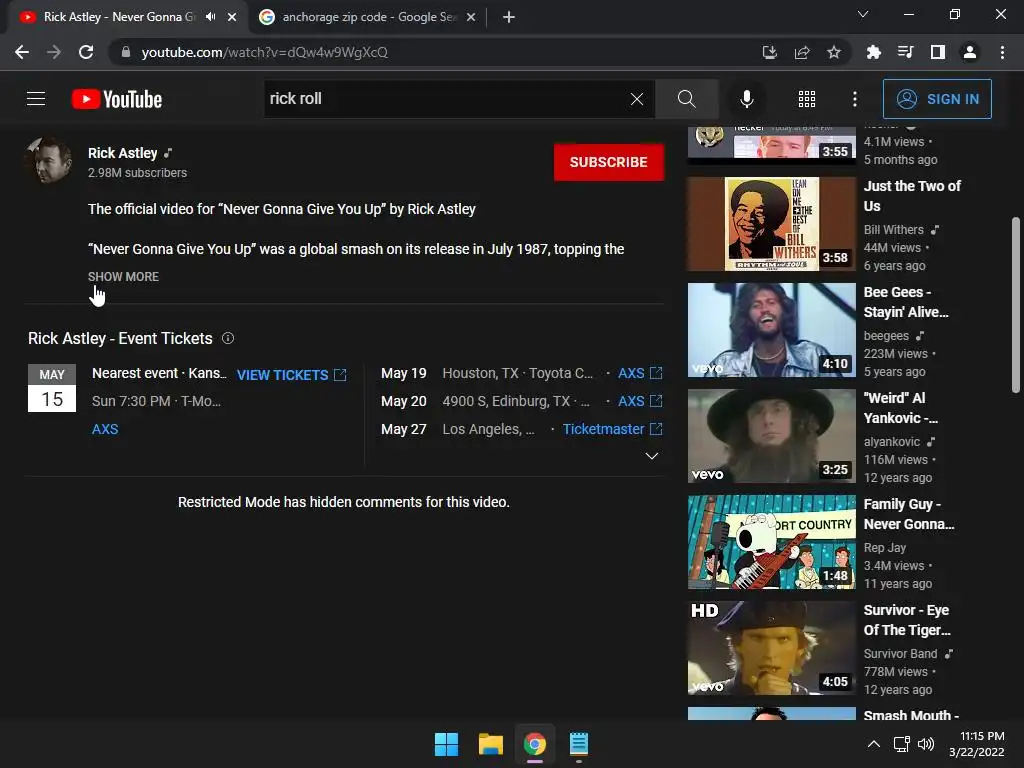Image resolution: width=1024 pixels, height=768 pixels.
Task: Open Chrome profile avatar
Action: pos(970,52)
